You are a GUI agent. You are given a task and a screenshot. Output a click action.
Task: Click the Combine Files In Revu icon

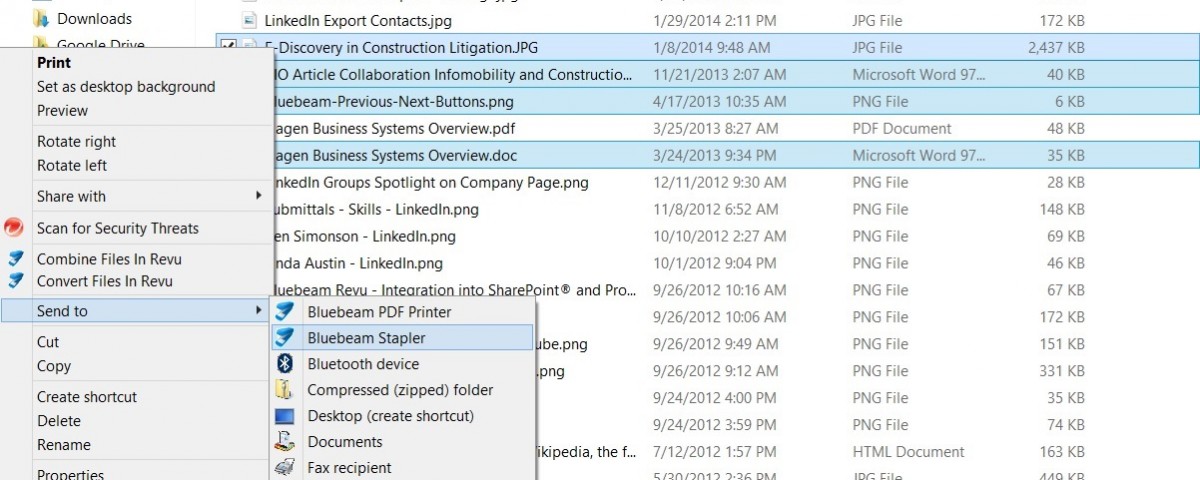(x=14, y=259)
